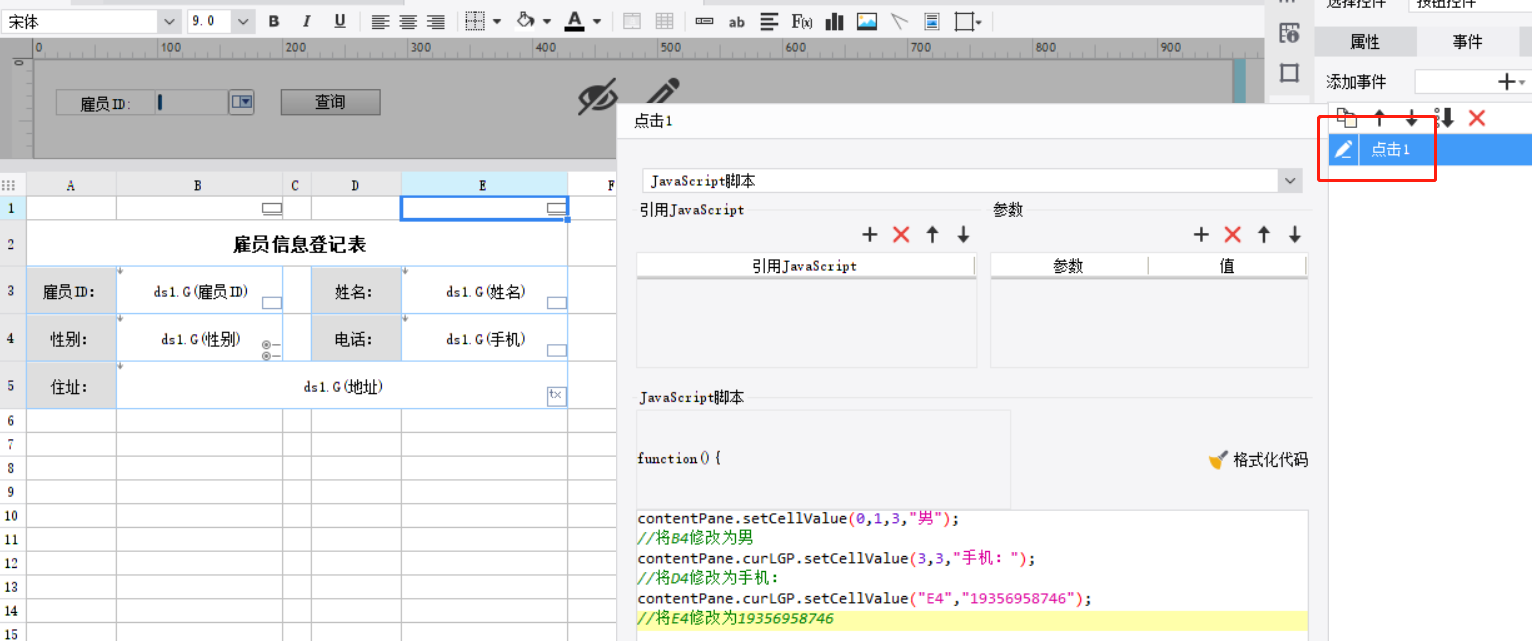Insert formula F(x) element
Image resolution: width=1532 pixels, height=641 pixels.
point(802,21)
